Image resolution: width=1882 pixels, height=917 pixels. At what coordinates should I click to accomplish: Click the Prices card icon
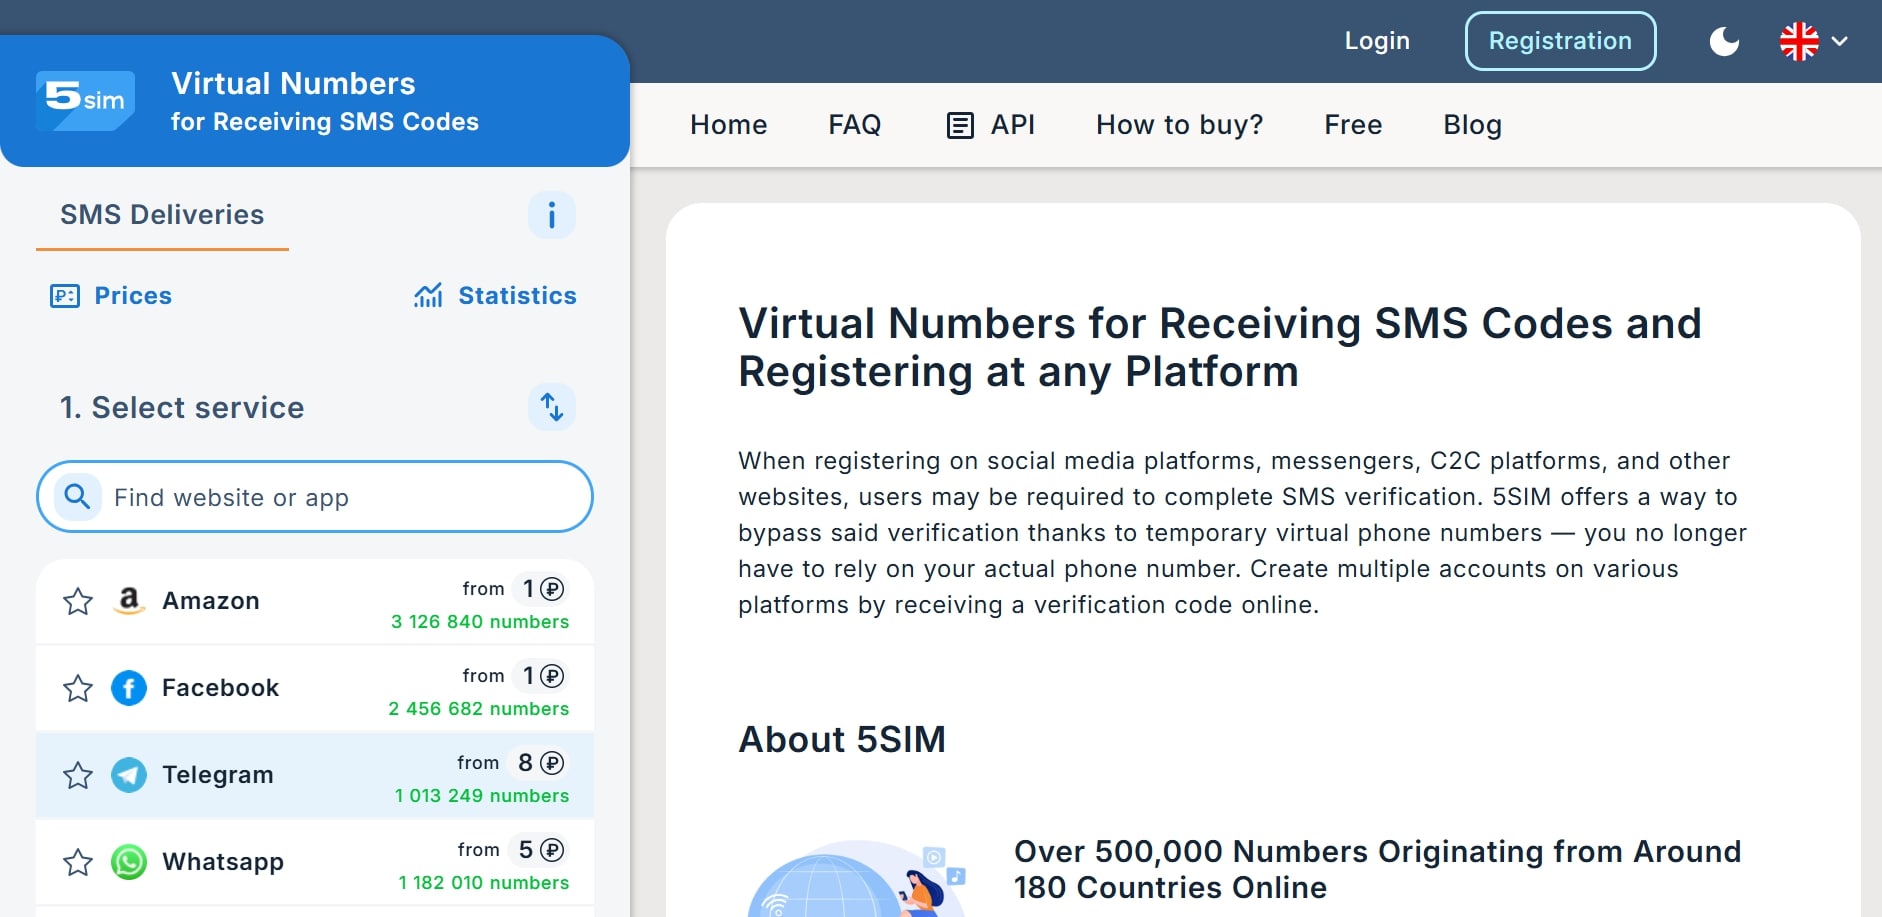65,296
